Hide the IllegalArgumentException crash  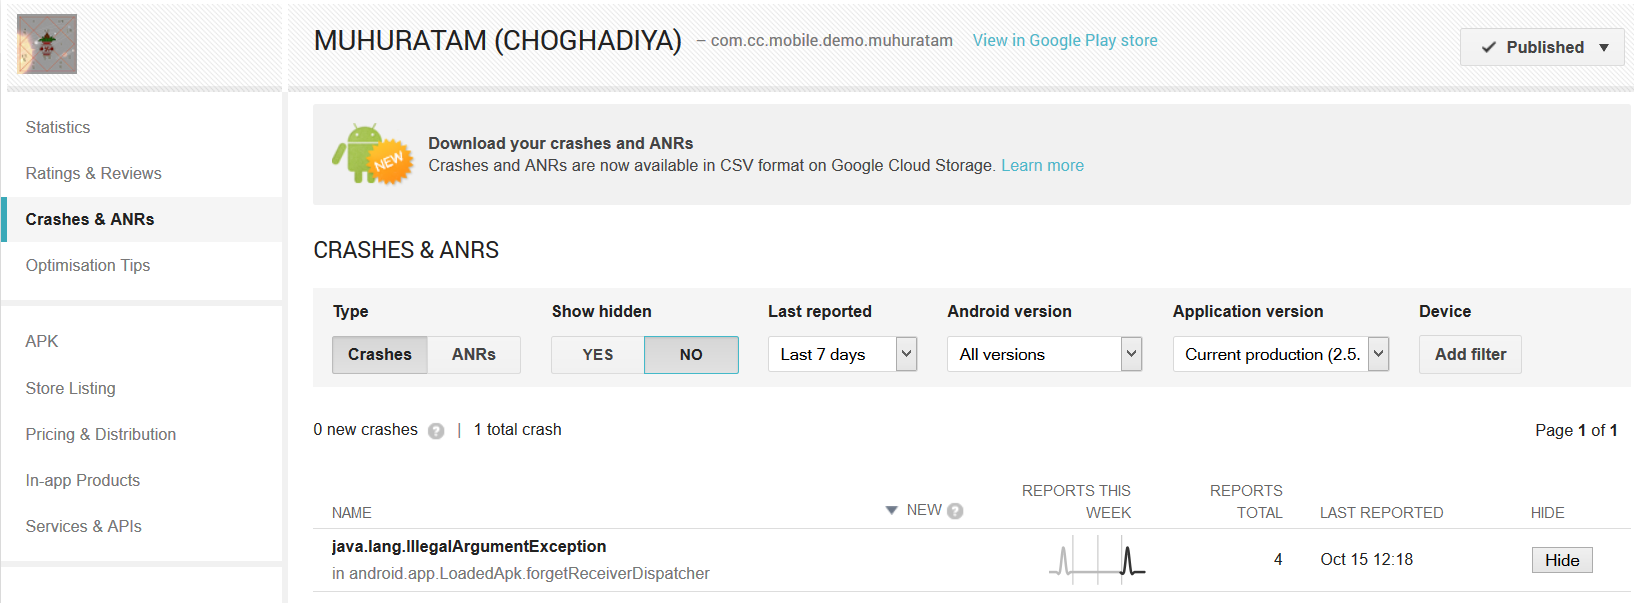tap(1561, 560)
